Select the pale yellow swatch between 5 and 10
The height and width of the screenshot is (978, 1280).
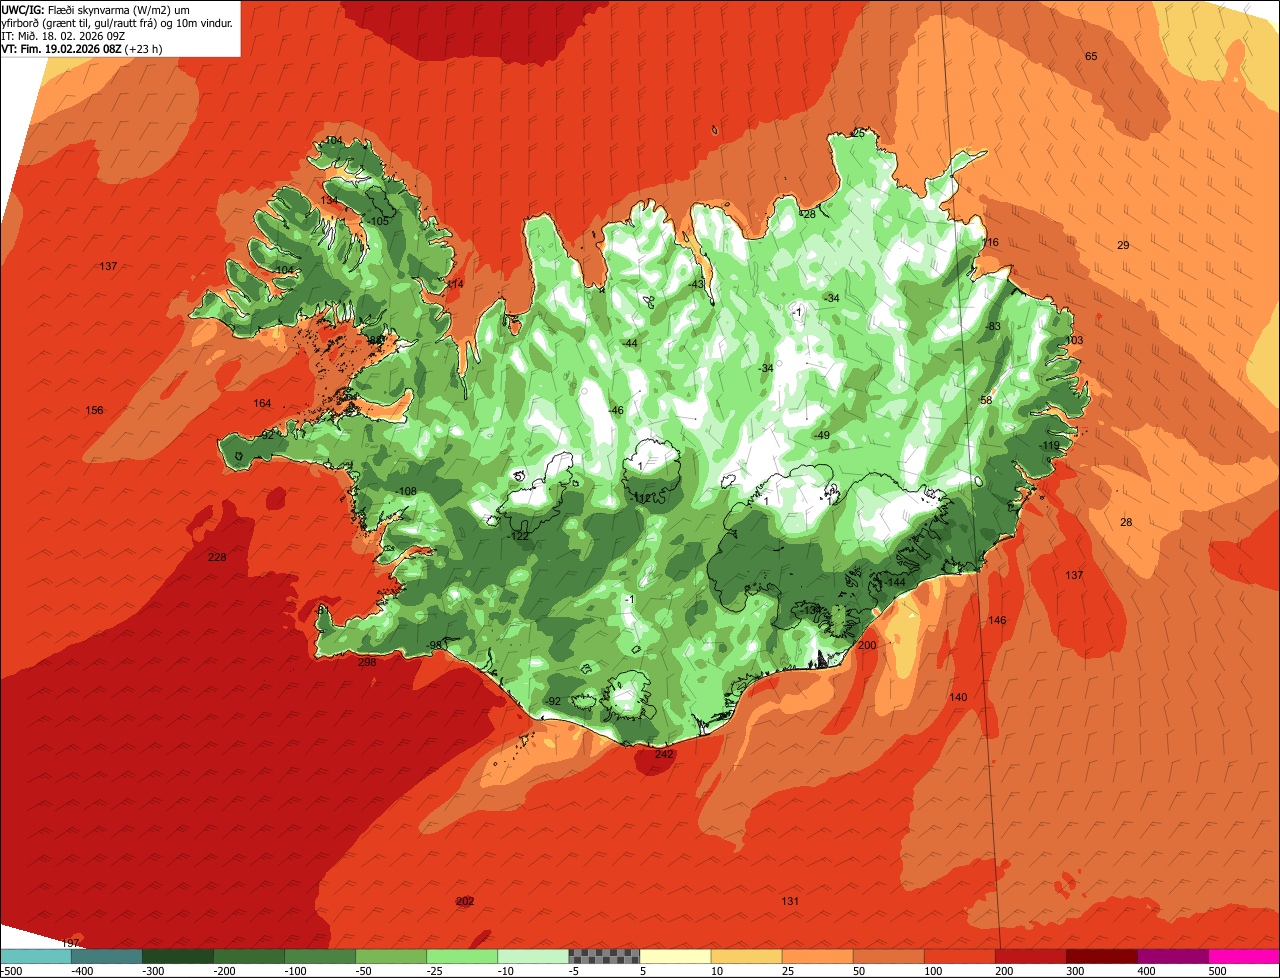(675, 956)
